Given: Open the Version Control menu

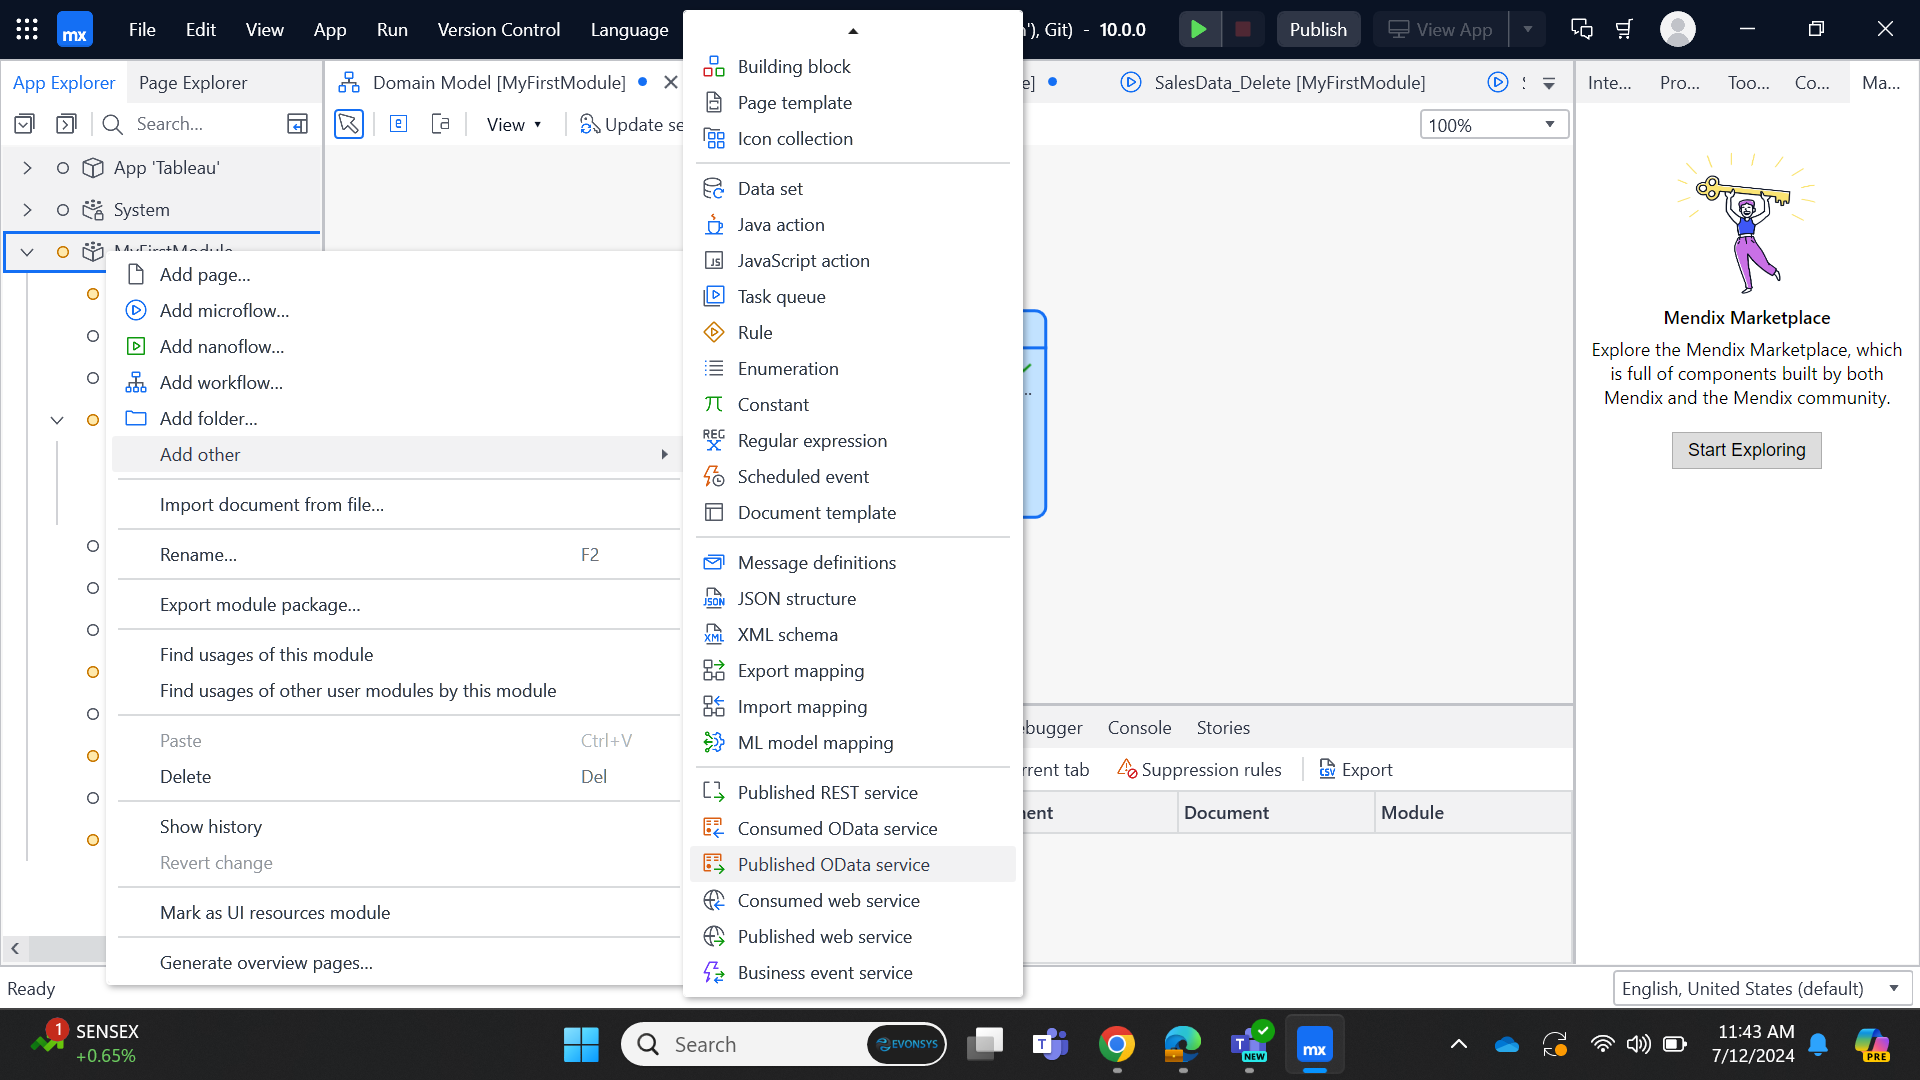Looking at the screenshot, I should (x=499, y=29).
